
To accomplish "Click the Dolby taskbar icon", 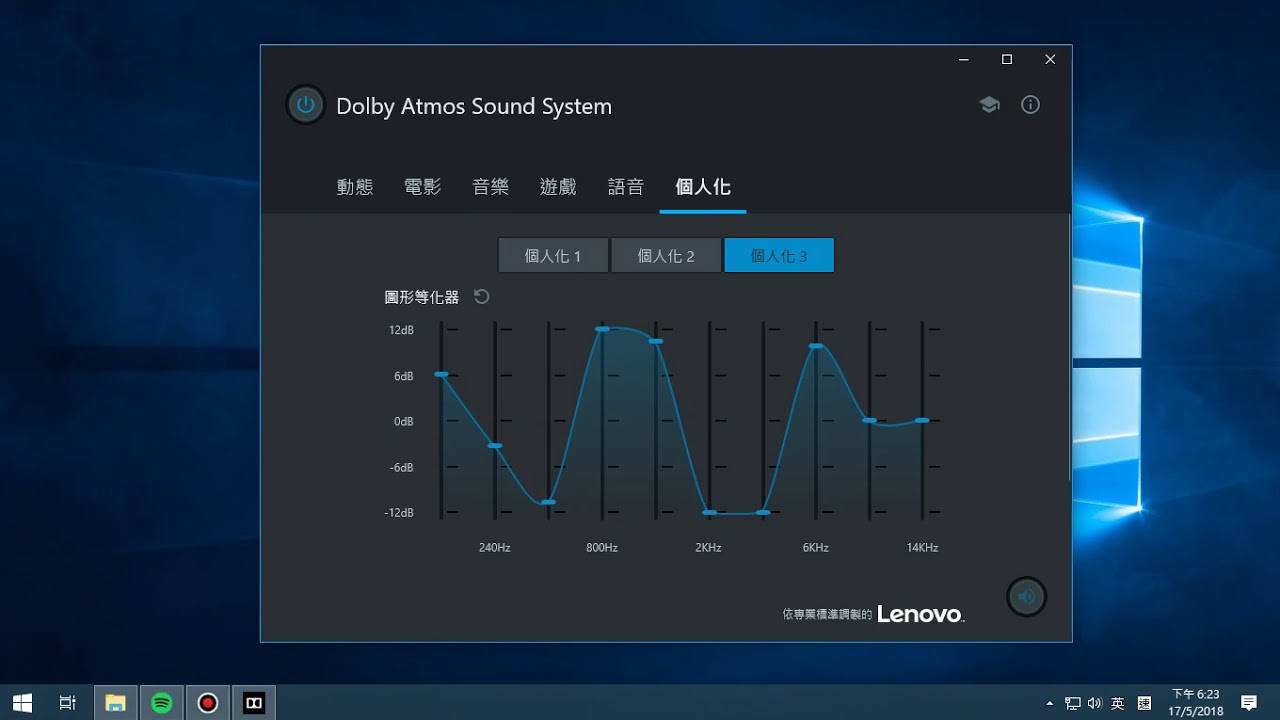I will tap(254, 703).
